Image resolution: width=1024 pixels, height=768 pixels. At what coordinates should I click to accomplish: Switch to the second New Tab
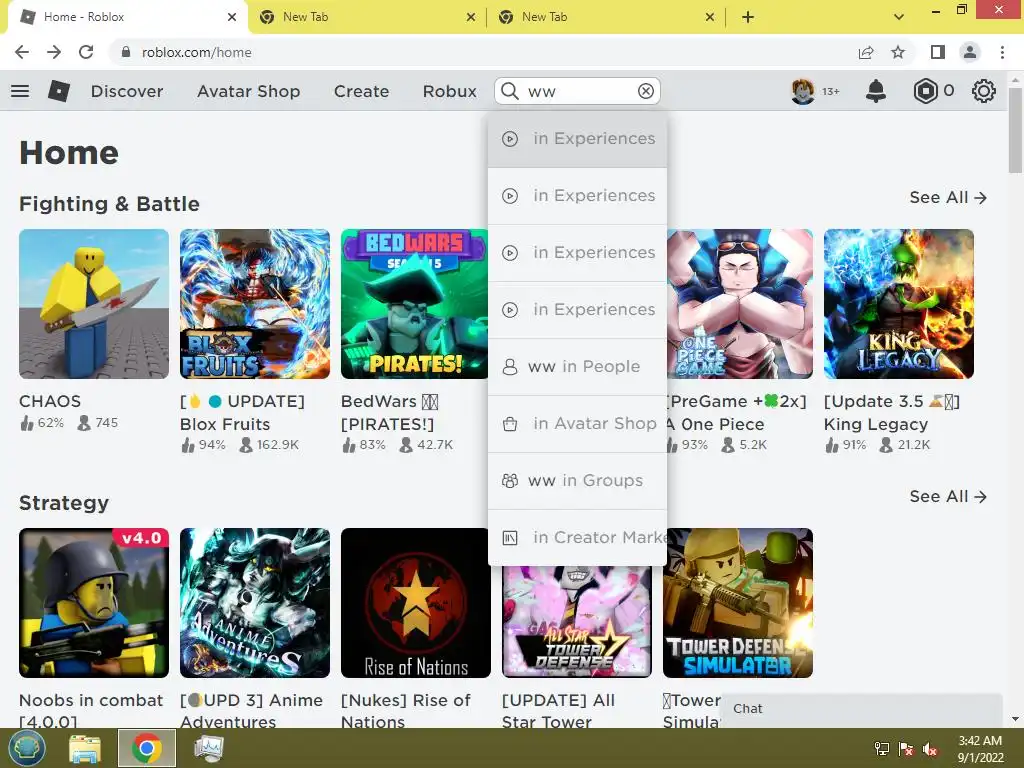pyautogui.click(x=366, y=17)
